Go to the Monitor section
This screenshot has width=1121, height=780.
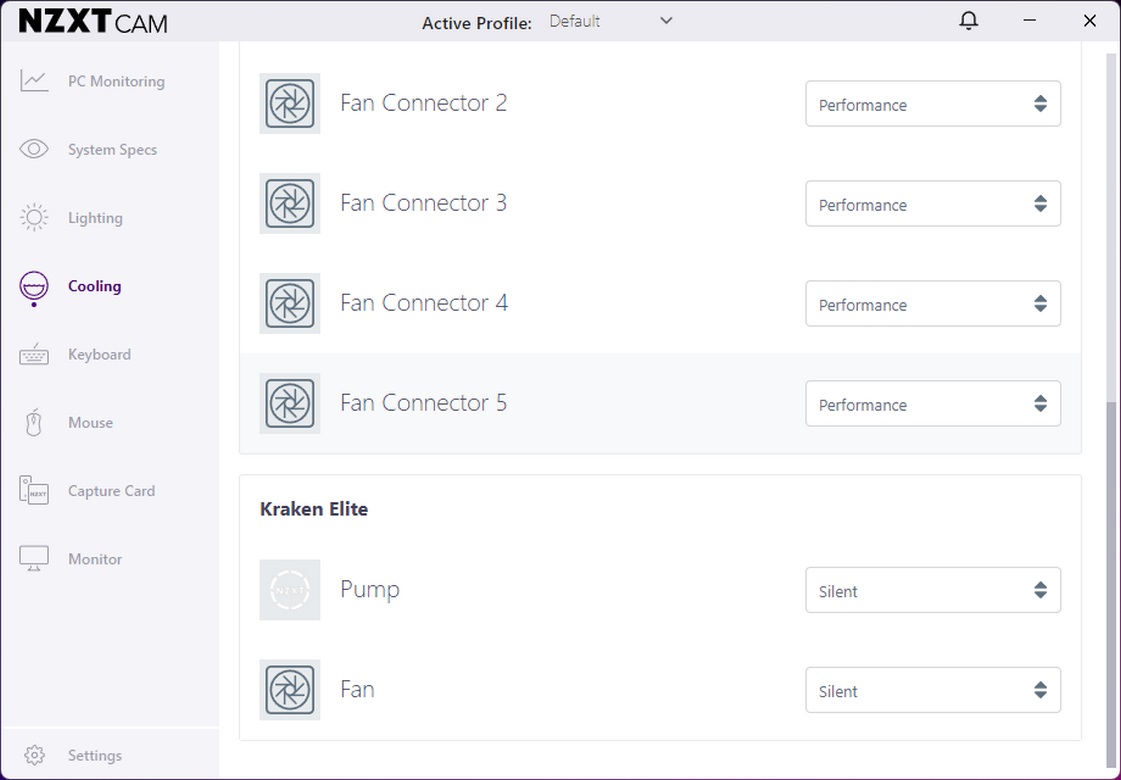(x=95, y=559)
